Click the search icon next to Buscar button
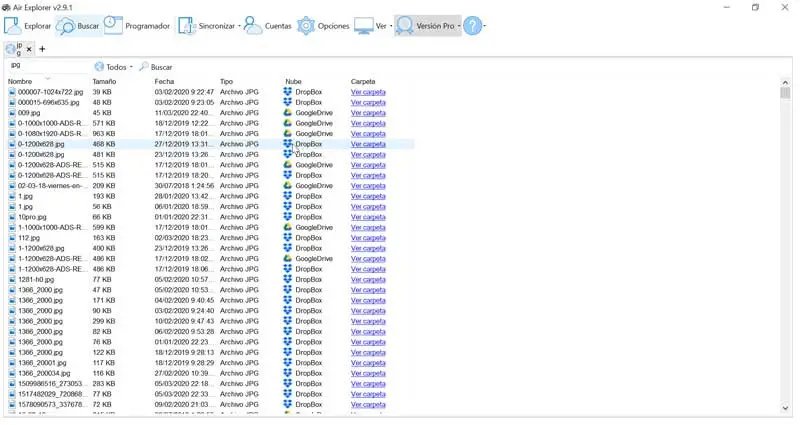Image resolution: width=800 pixels, height=425 pixels. point(144,67)
